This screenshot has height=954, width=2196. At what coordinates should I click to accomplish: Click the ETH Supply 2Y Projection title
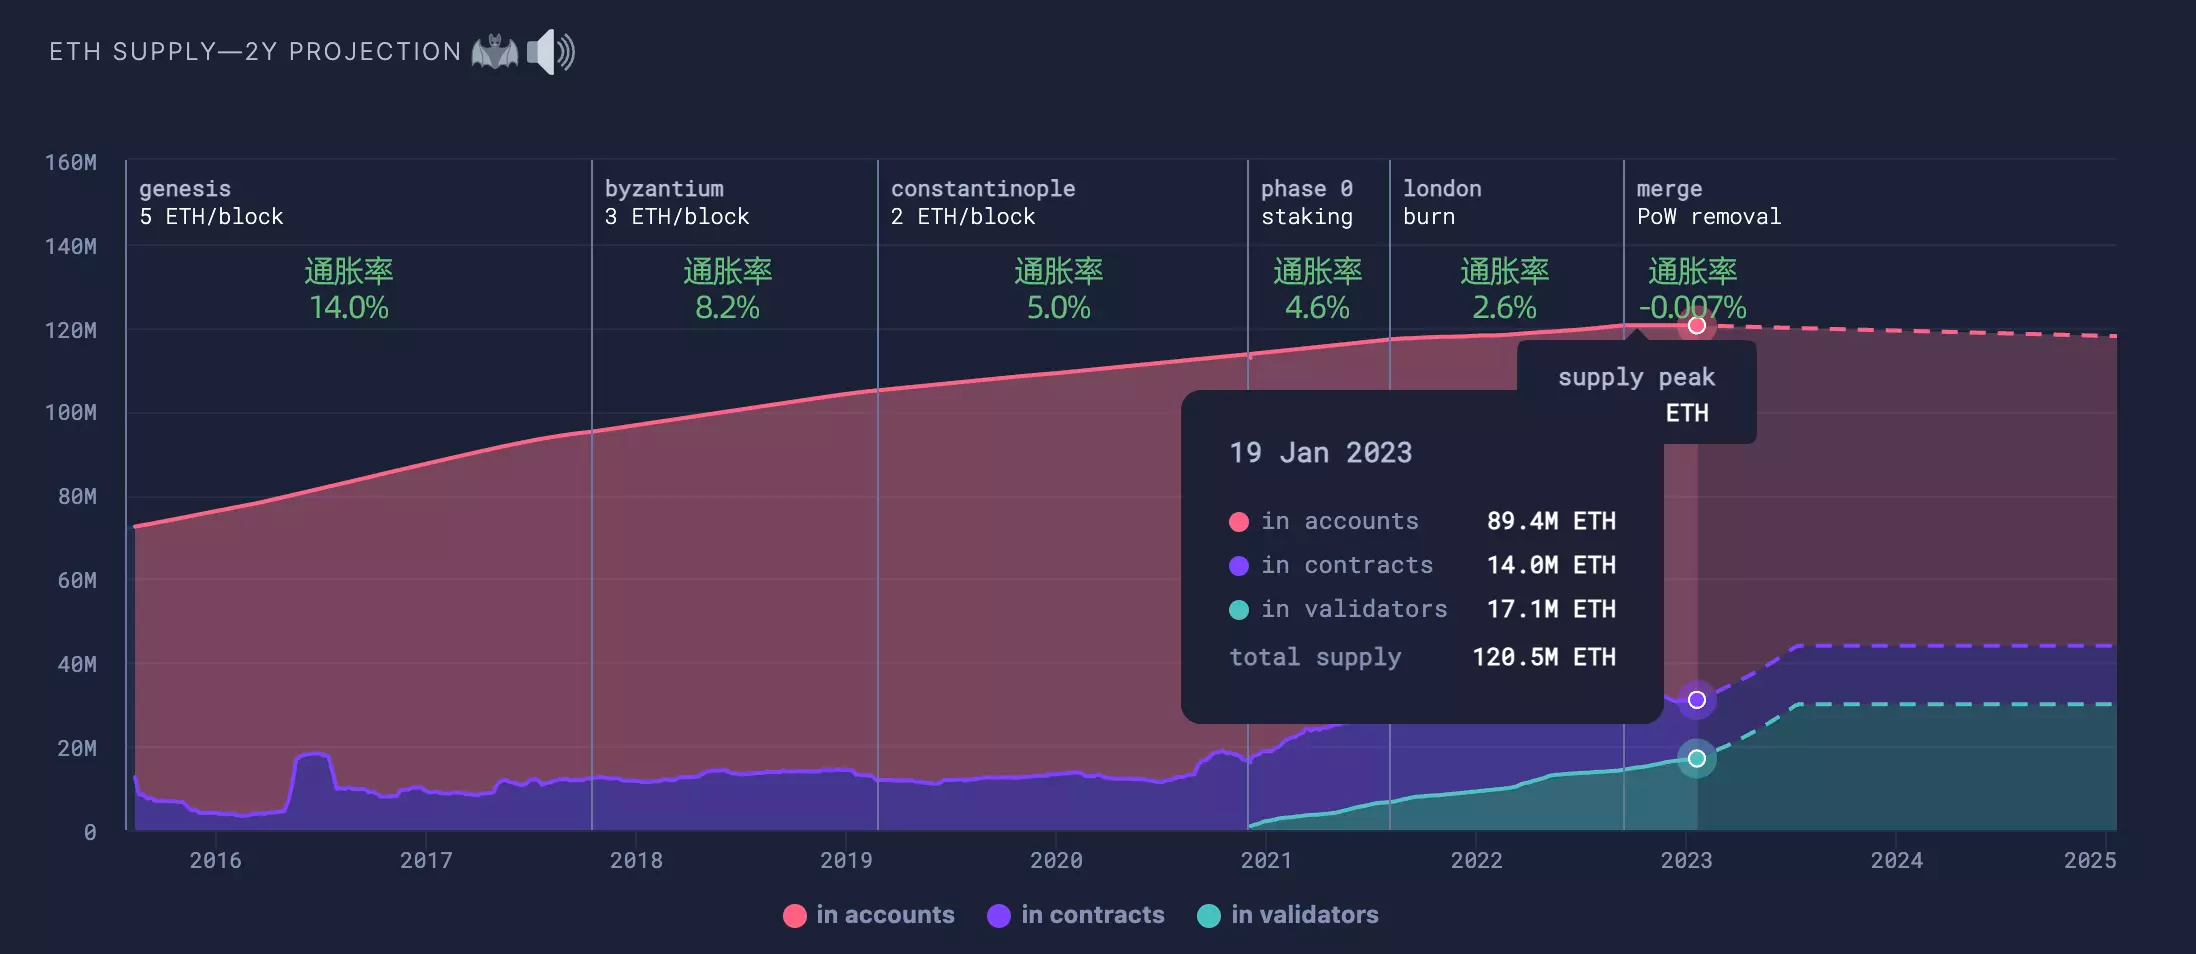(x=255, y=52)
